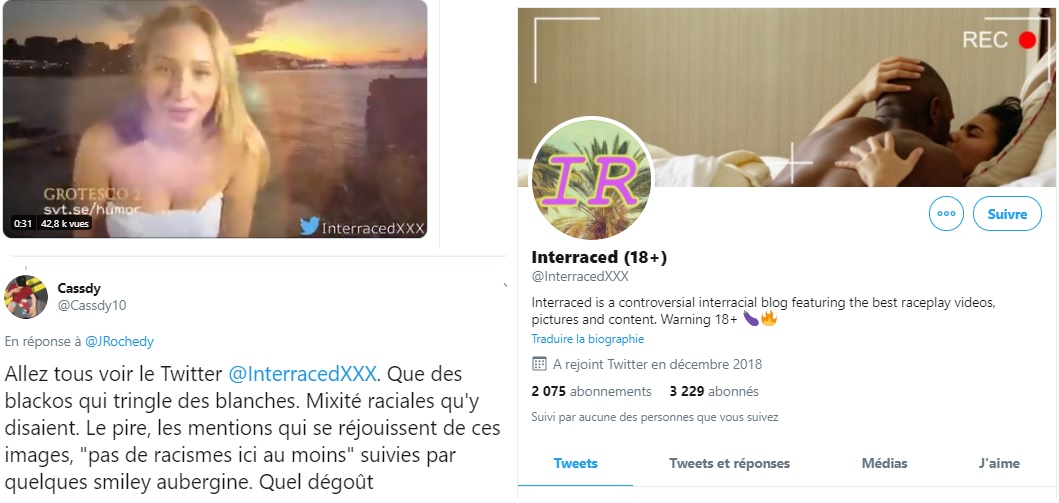Open the 2 075 abonnements following list
The image size is (1059, 503).
(592, 392)
